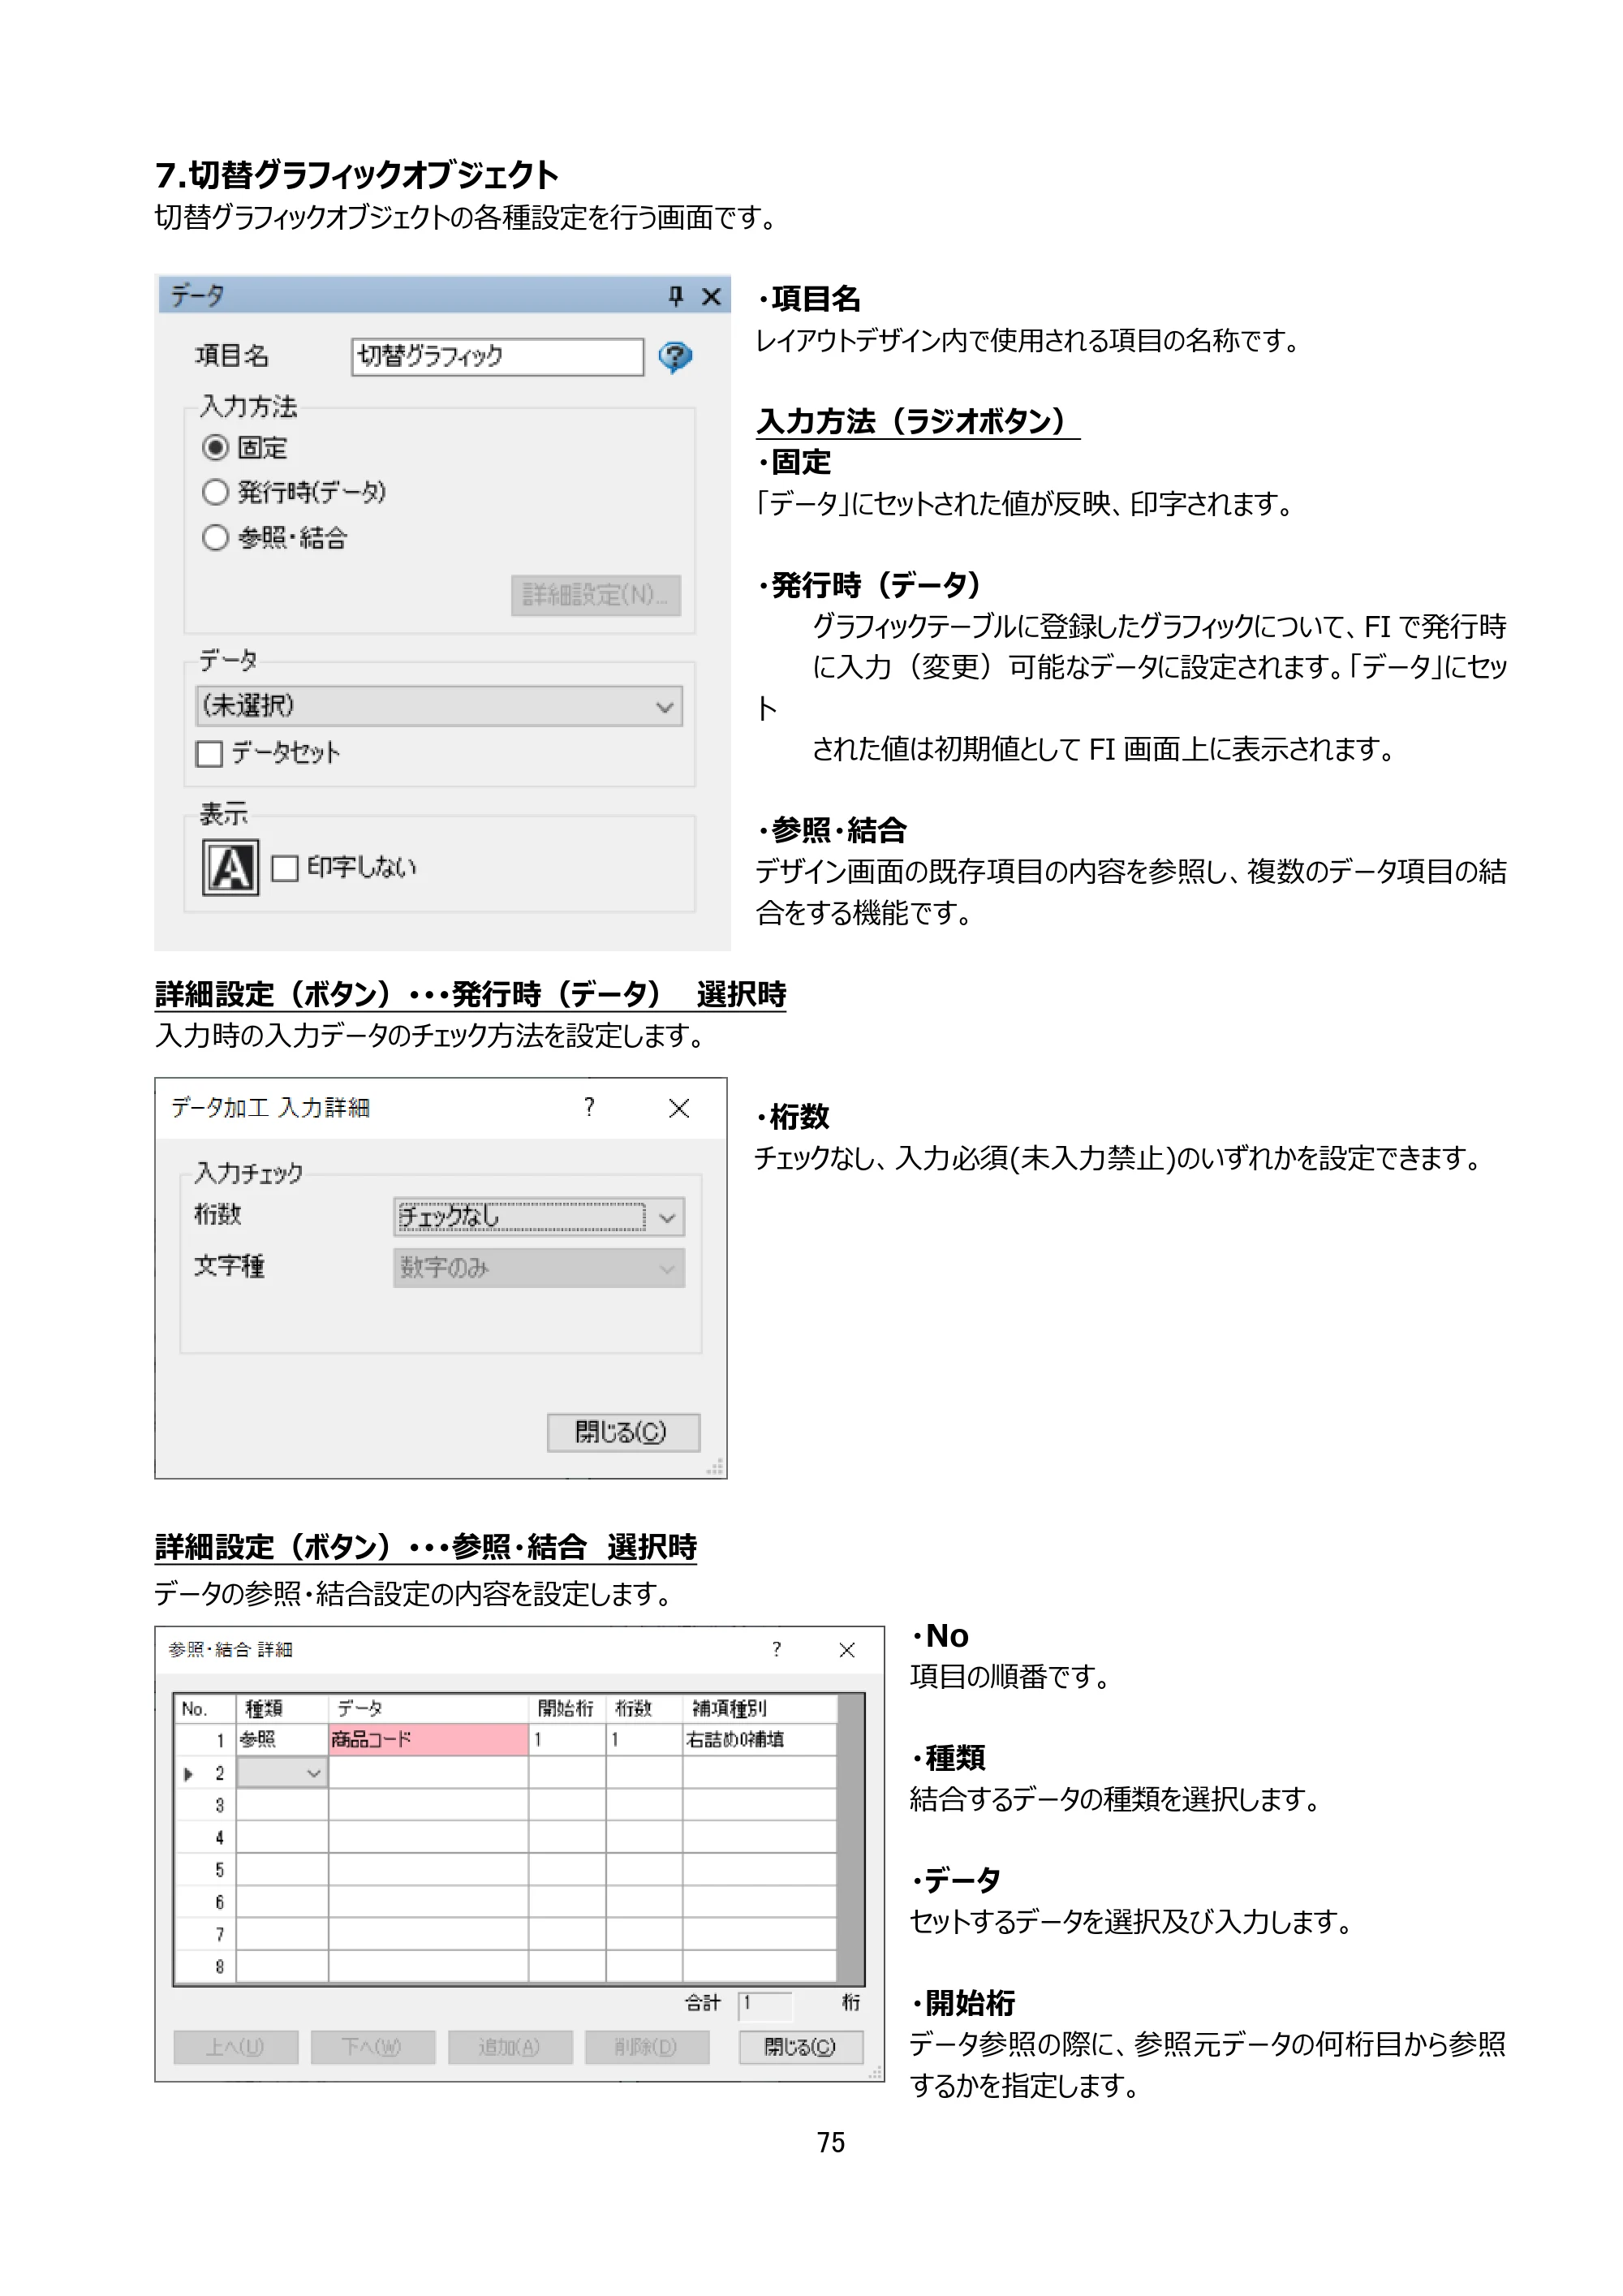1623x2296 pixels.
Task: Click the 補填種別 column header
Action: pos(759,1709)
